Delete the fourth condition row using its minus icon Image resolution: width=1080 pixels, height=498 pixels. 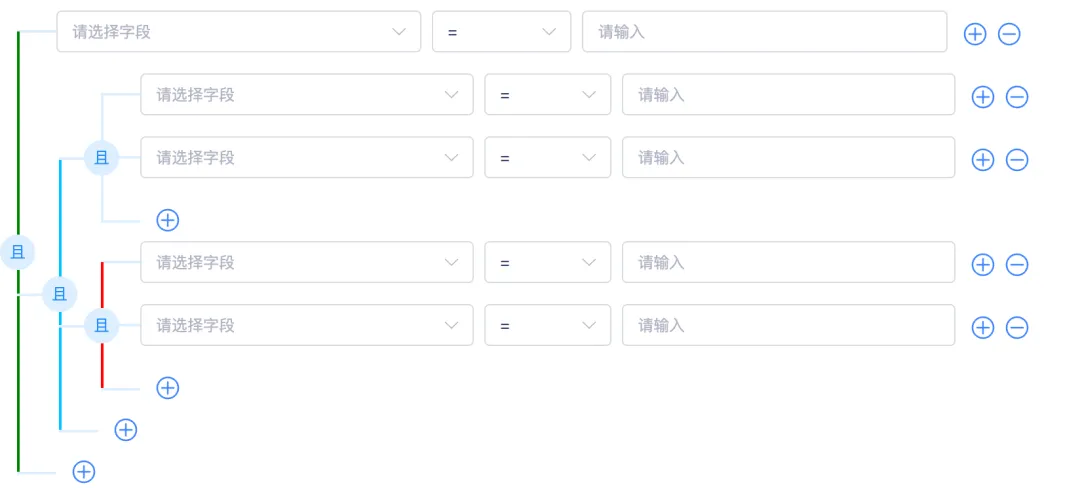[x=1017, y=264]
